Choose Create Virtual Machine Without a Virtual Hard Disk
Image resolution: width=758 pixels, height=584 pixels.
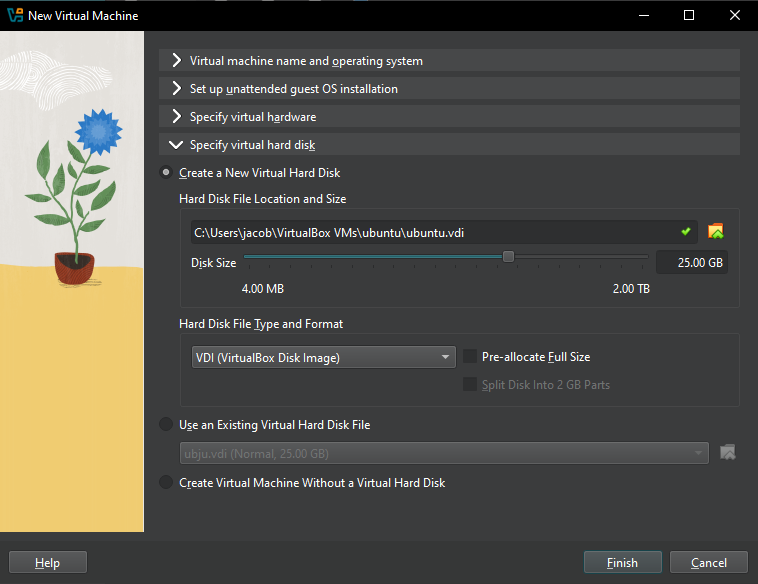coord(166,483)
